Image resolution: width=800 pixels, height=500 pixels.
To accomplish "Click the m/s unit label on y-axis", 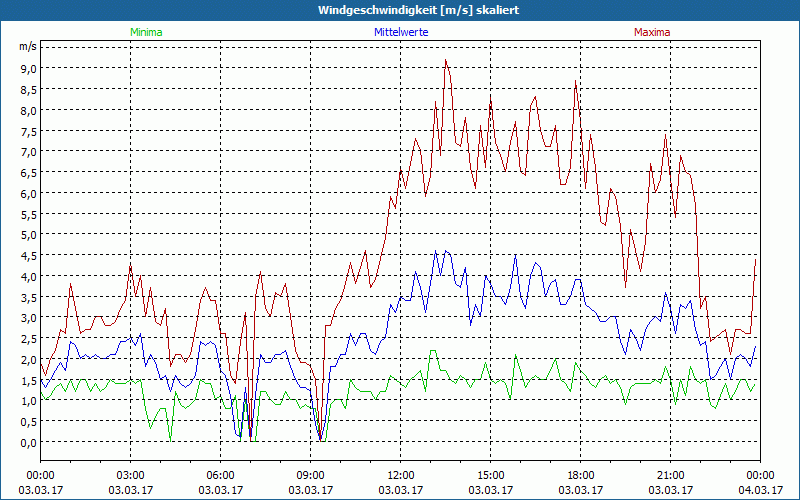I will click(x=27, y=46).
